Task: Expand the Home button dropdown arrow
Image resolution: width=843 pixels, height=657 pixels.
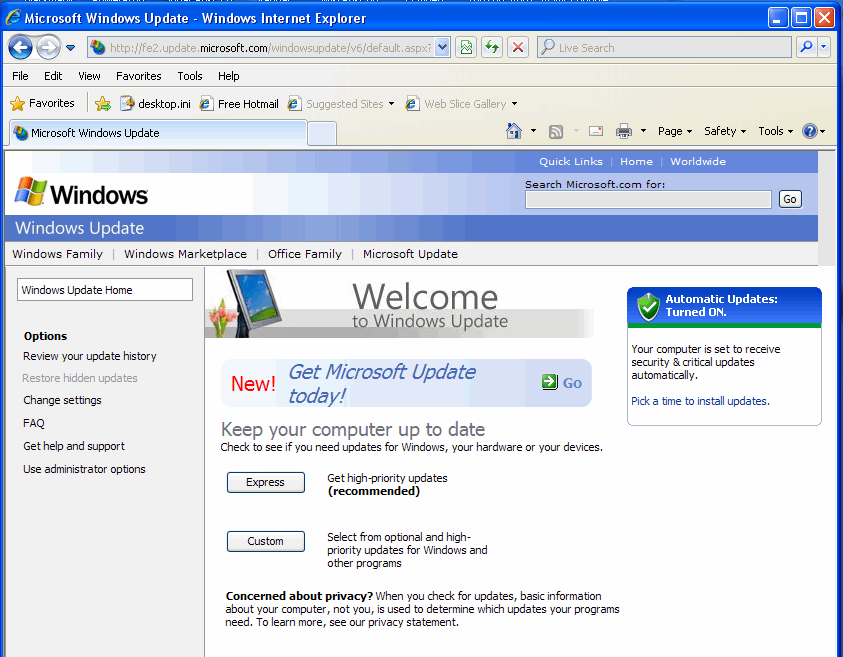Action: [533, 131]
